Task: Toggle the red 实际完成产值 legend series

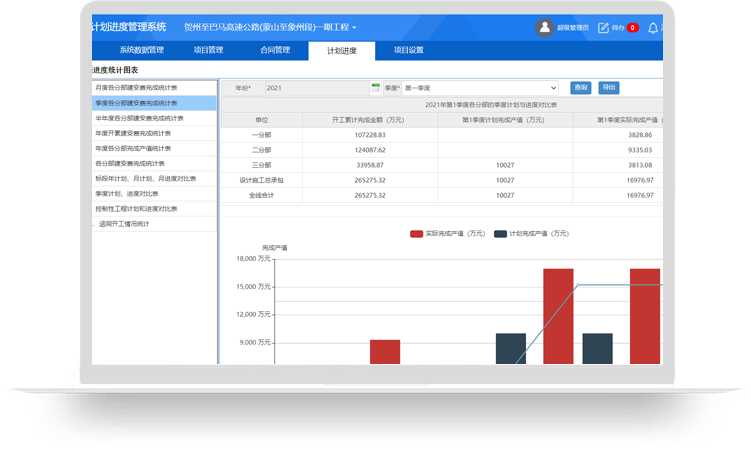Action: tap(417, 233)
